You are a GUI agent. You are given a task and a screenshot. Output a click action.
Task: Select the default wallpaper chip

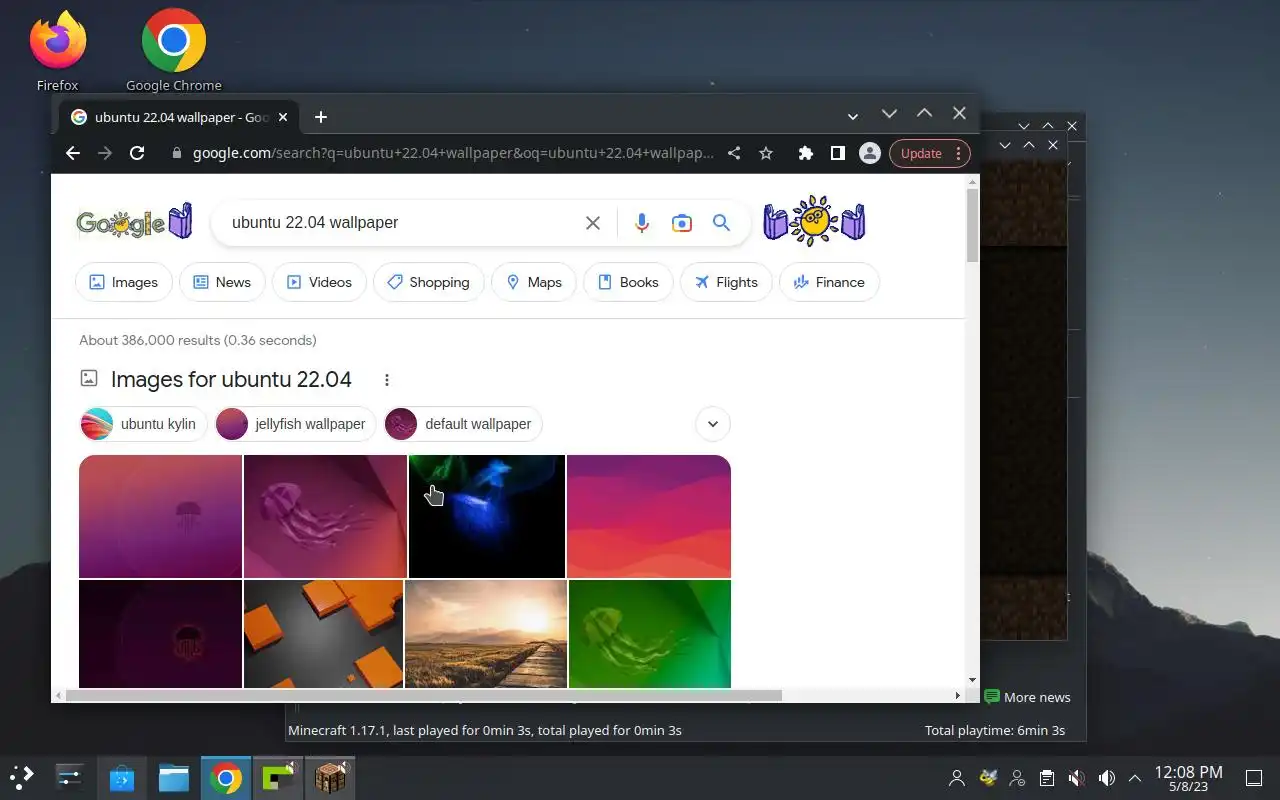pos(463,424)
